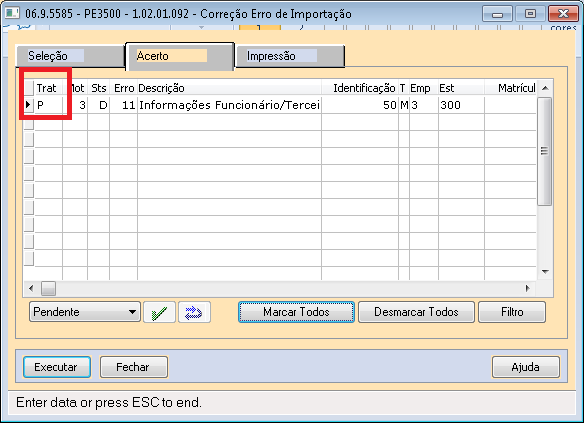Click the Fechar button
This screenshot has width=584, height=423.
click(x=134, y=367)
